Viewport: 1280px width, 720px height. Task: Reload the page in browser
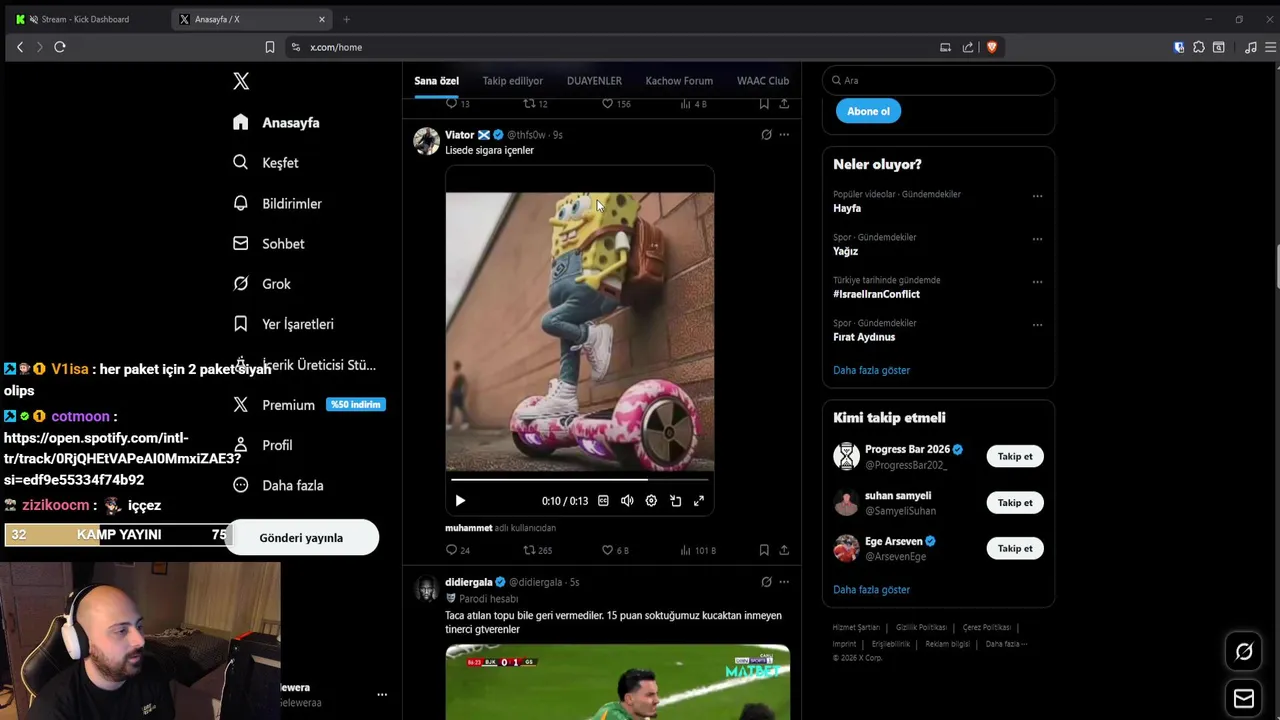(60, 47)
